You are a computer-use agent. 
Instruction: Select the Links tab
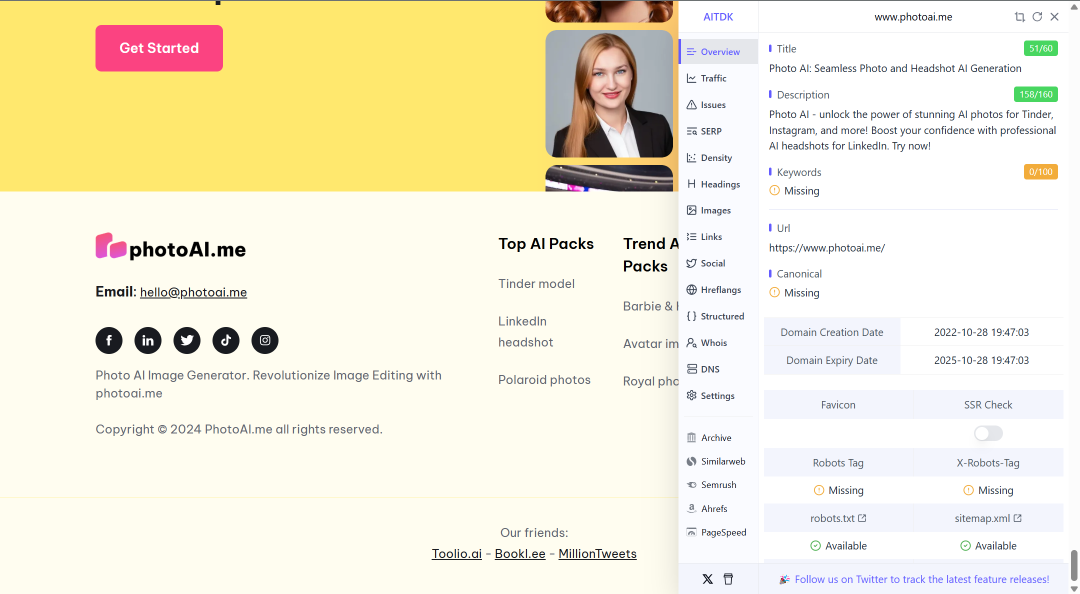pos(718,237)
